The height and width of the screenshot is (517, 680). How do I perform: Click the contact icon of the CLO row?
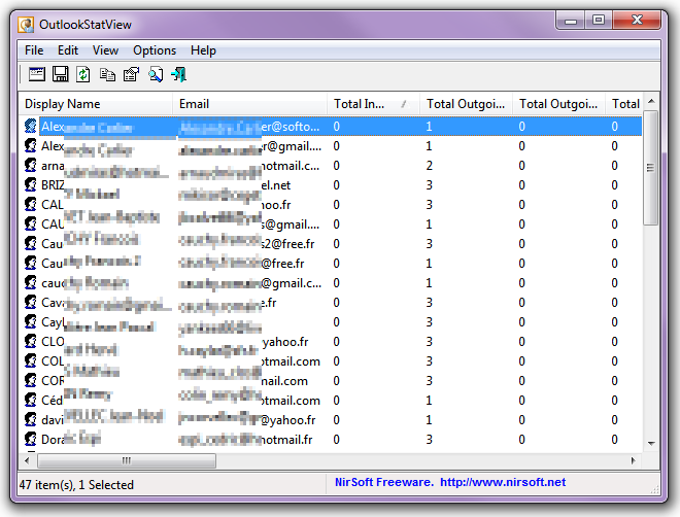click(x=30, y=341)
